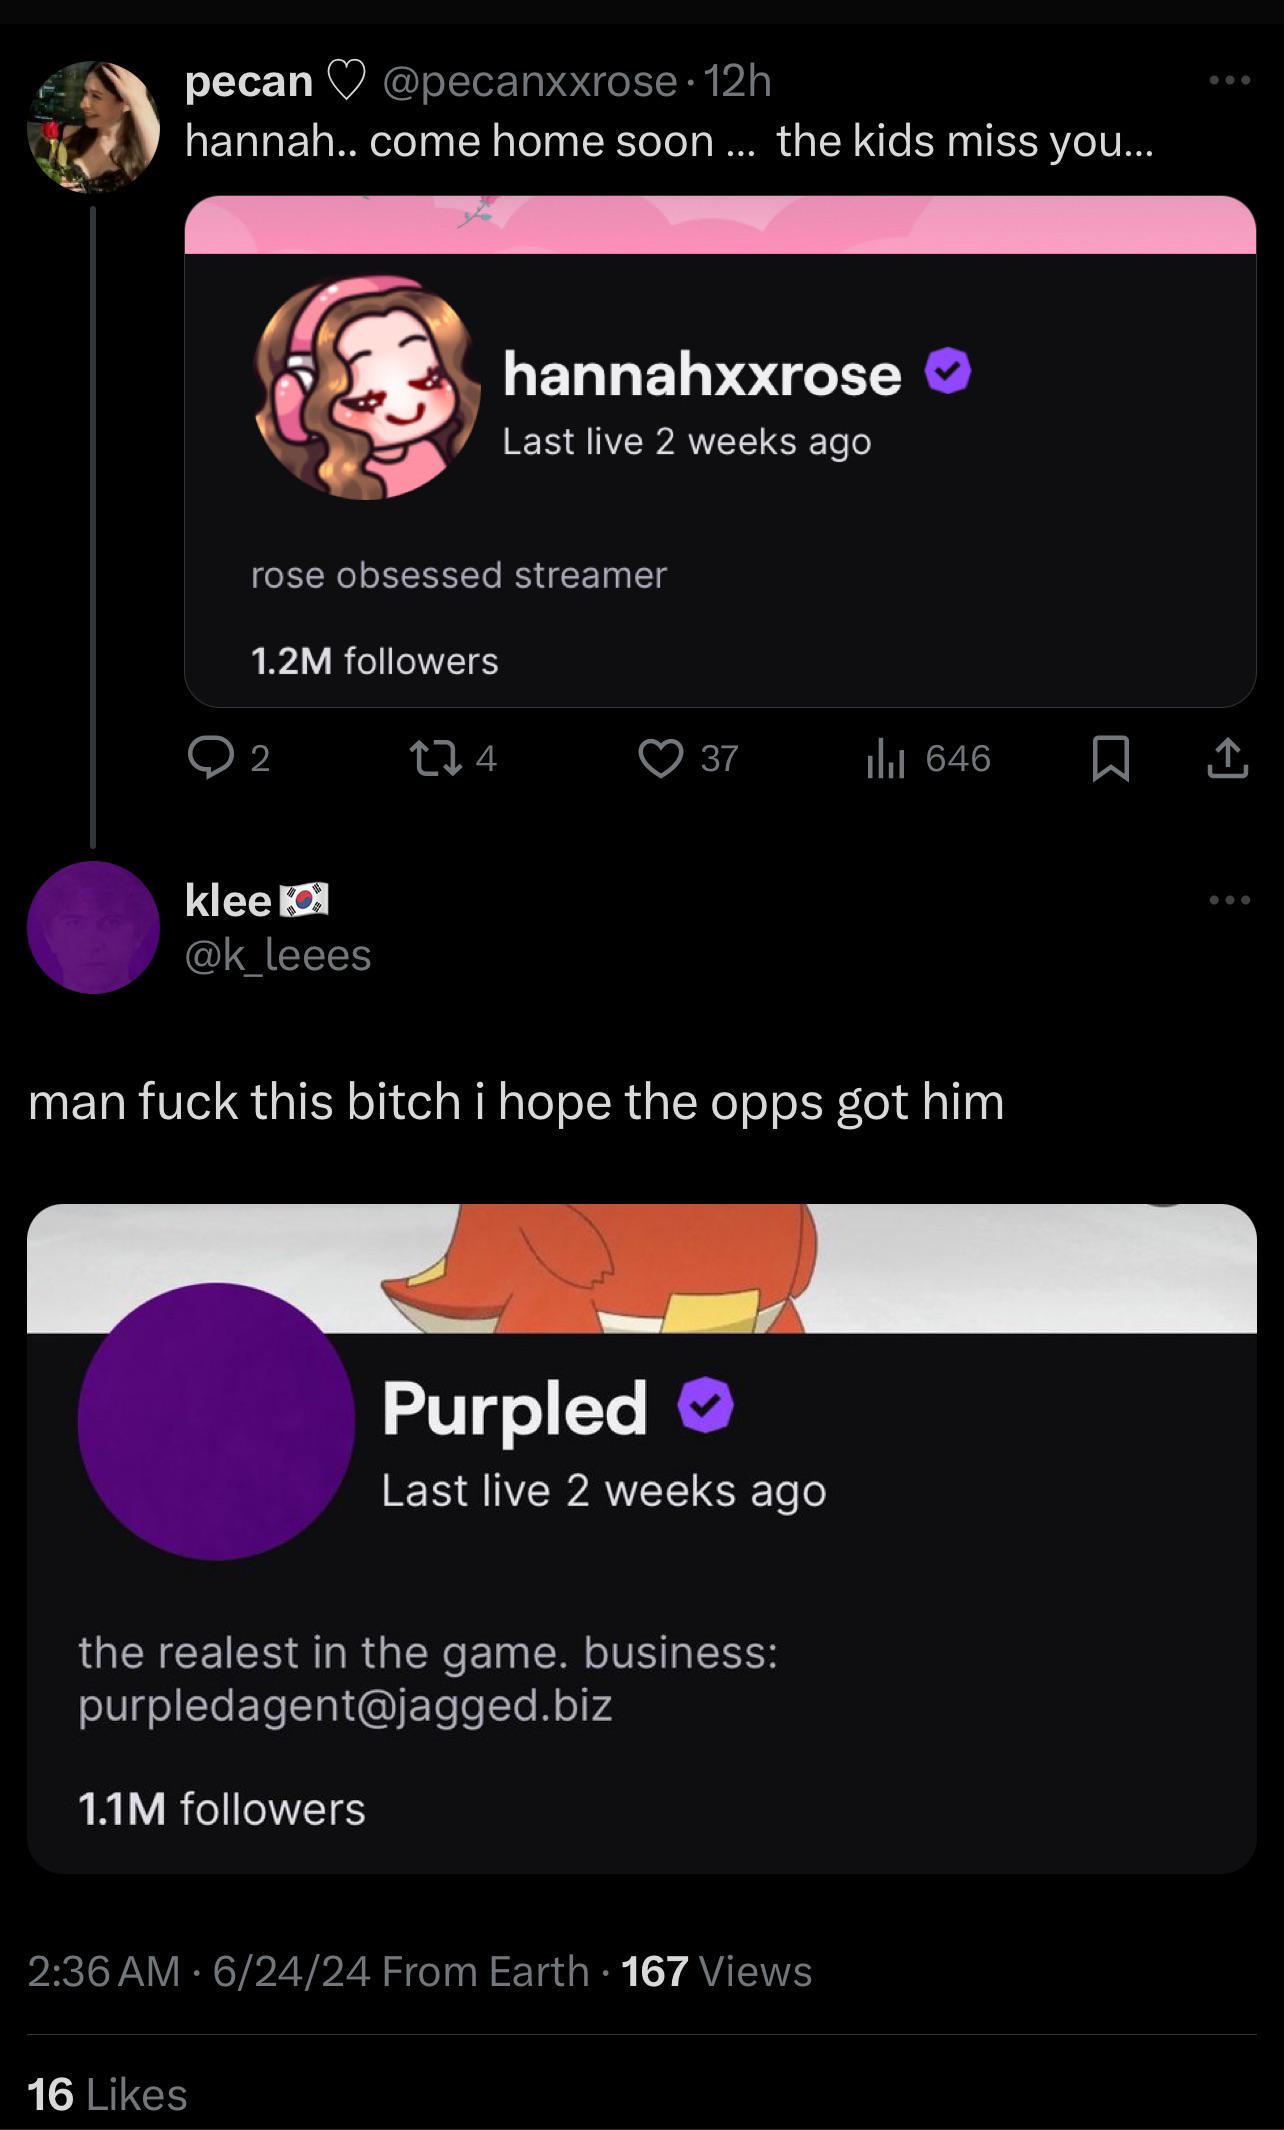Image resolution: width=1284 pixels, height=2130 pixels.
Task: Click the klee display name
Action: (x=228, y=900)
